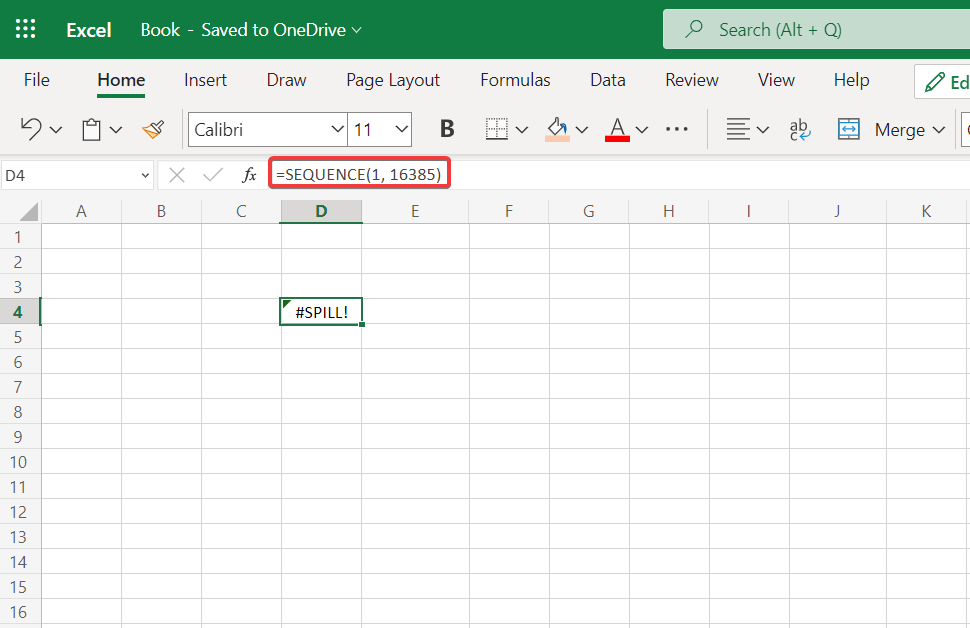Click the Name Box showing D4
The image size is (970, 628).
(x=69, y=176)
